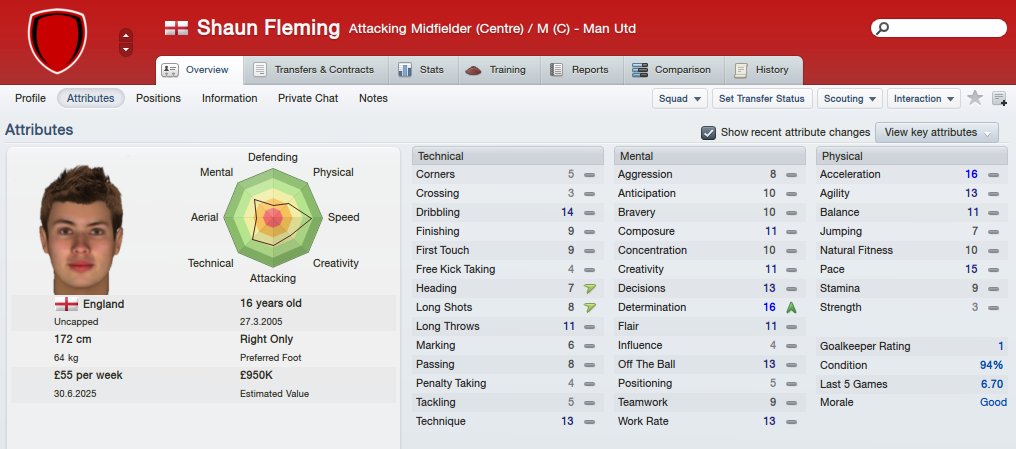The height and width of the screenshot is (449, 1016).
Task: Click the add note icon beside star
Action: (1000, 98)
